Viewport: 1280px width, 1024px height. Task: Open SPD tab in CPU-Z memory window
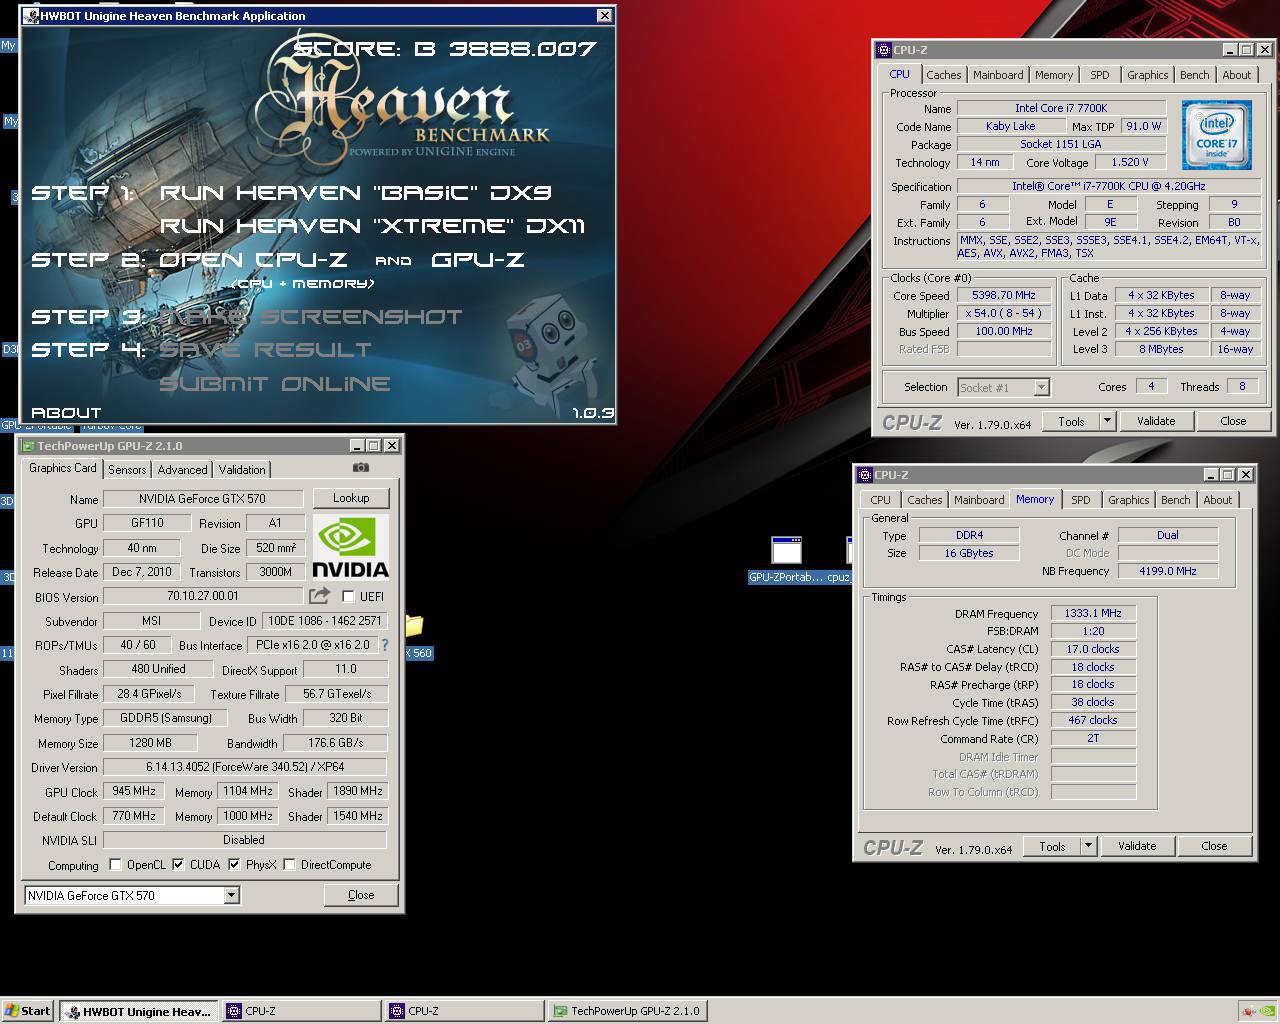(x=1081, y=500)
